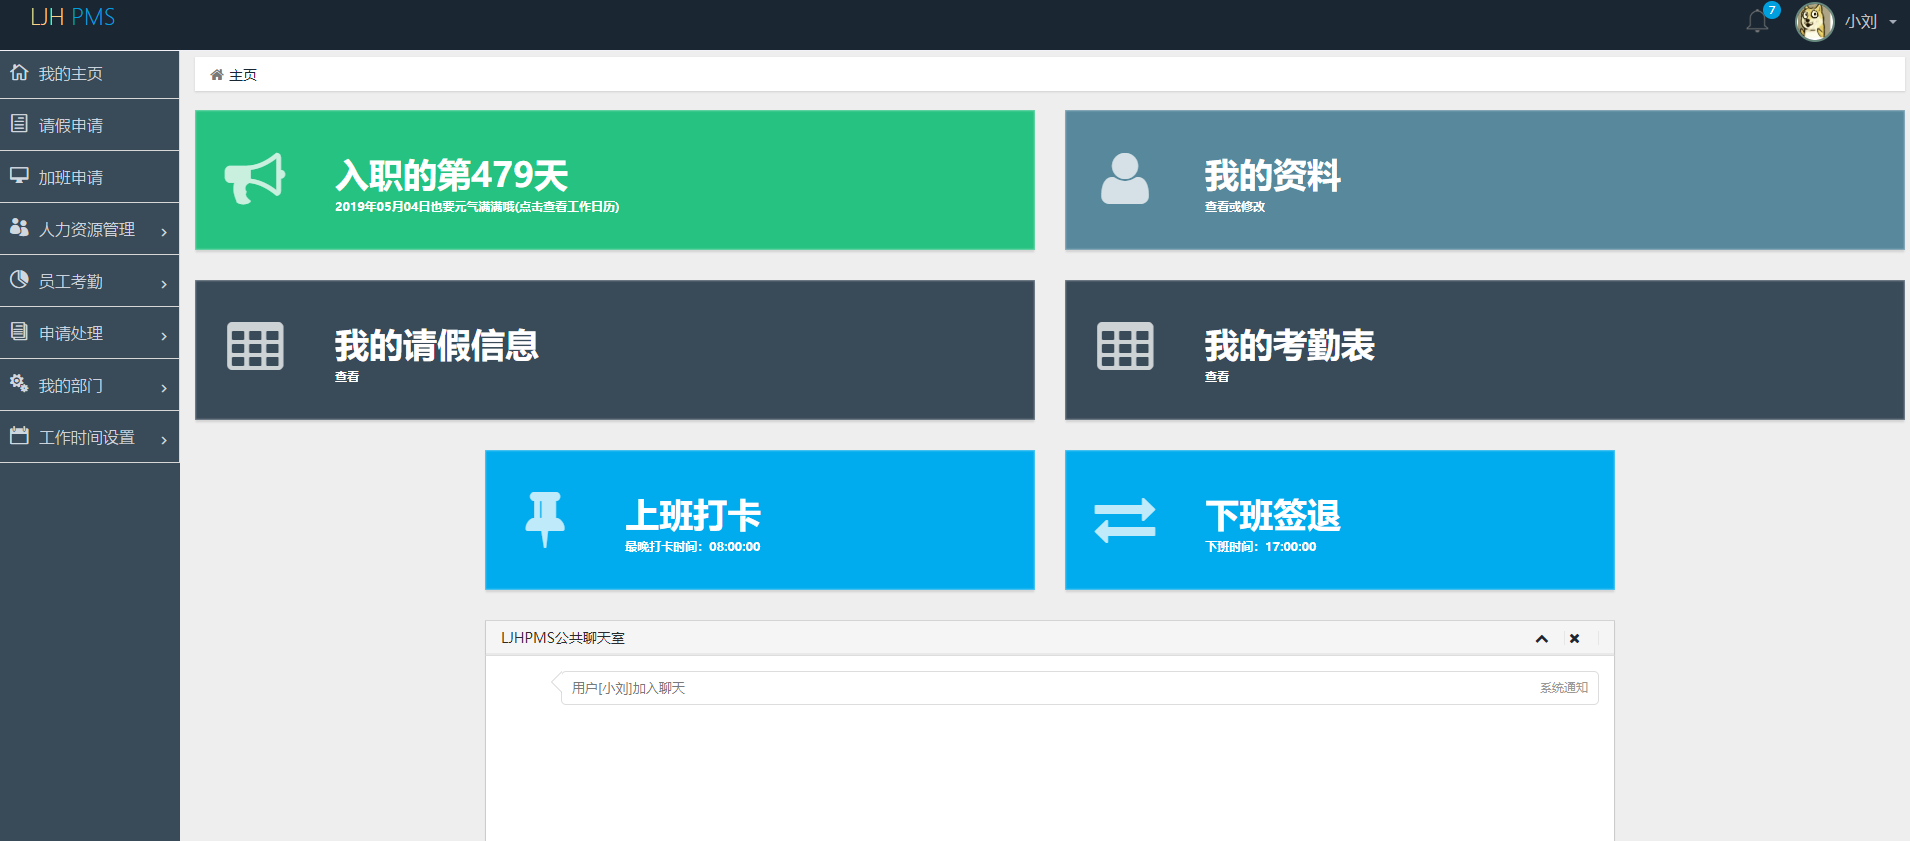Click the pie chart icon beside 员工考勤

pyautogui.click(x=19, y=279)
